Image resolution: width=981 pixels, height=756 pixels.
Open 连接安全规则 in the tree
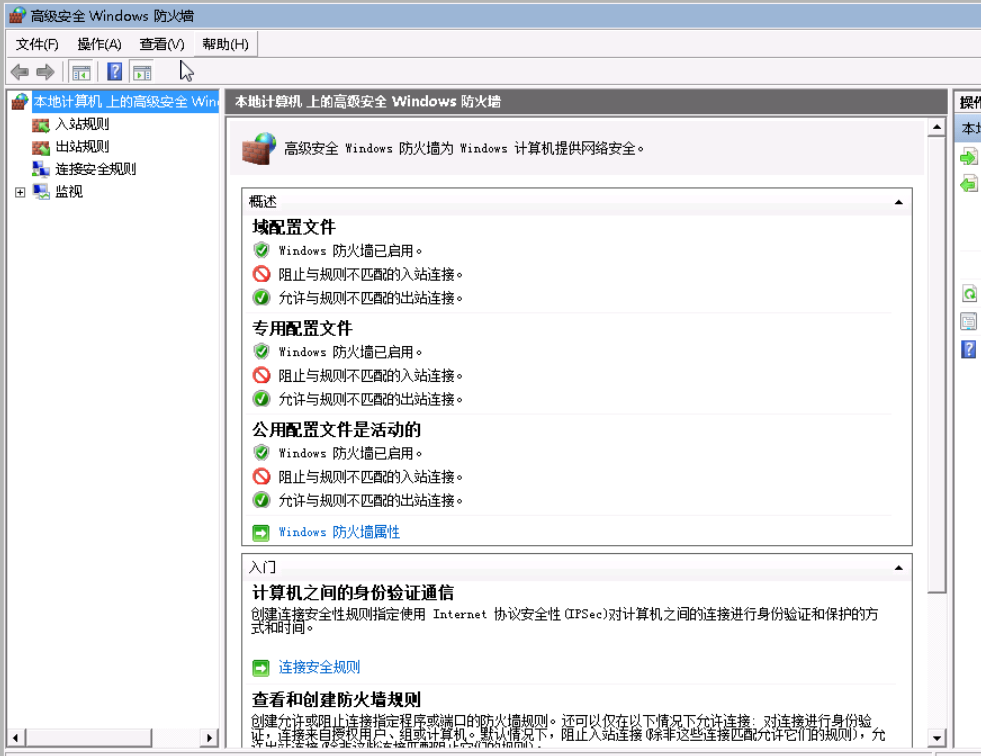tap(95, 169)
